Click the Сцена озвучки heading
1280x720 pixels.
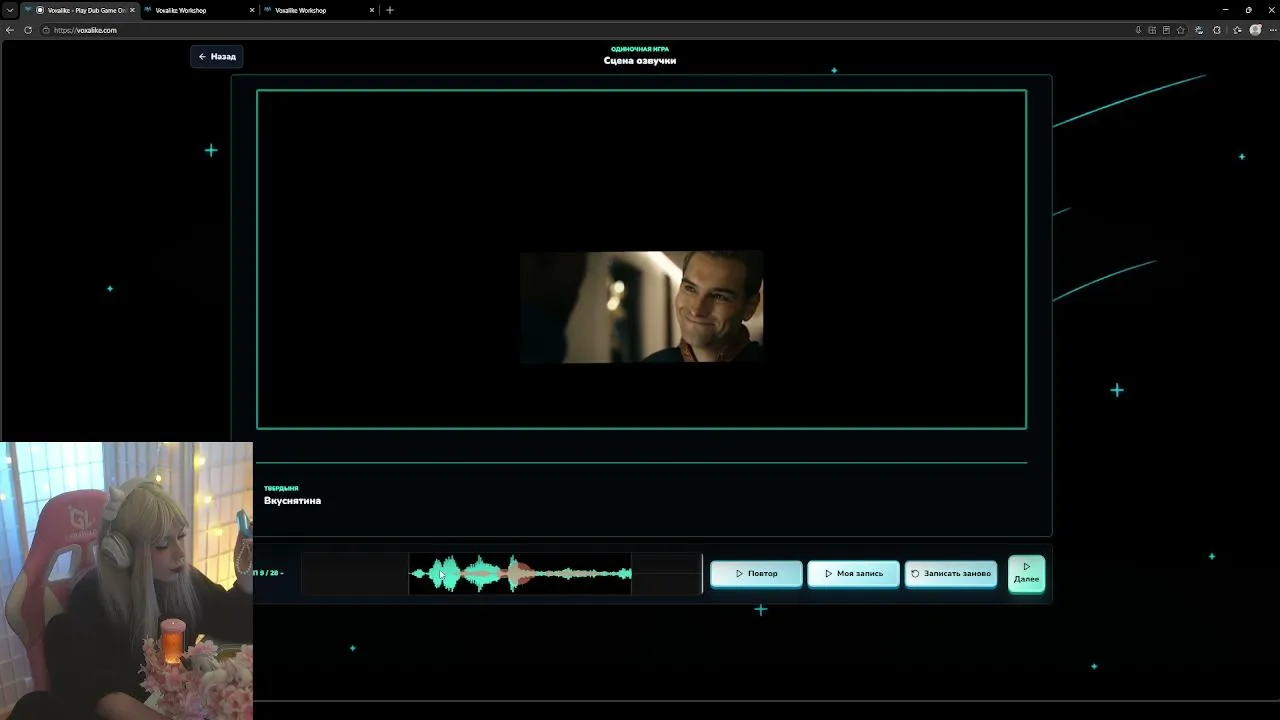click(x=640, y=60)
